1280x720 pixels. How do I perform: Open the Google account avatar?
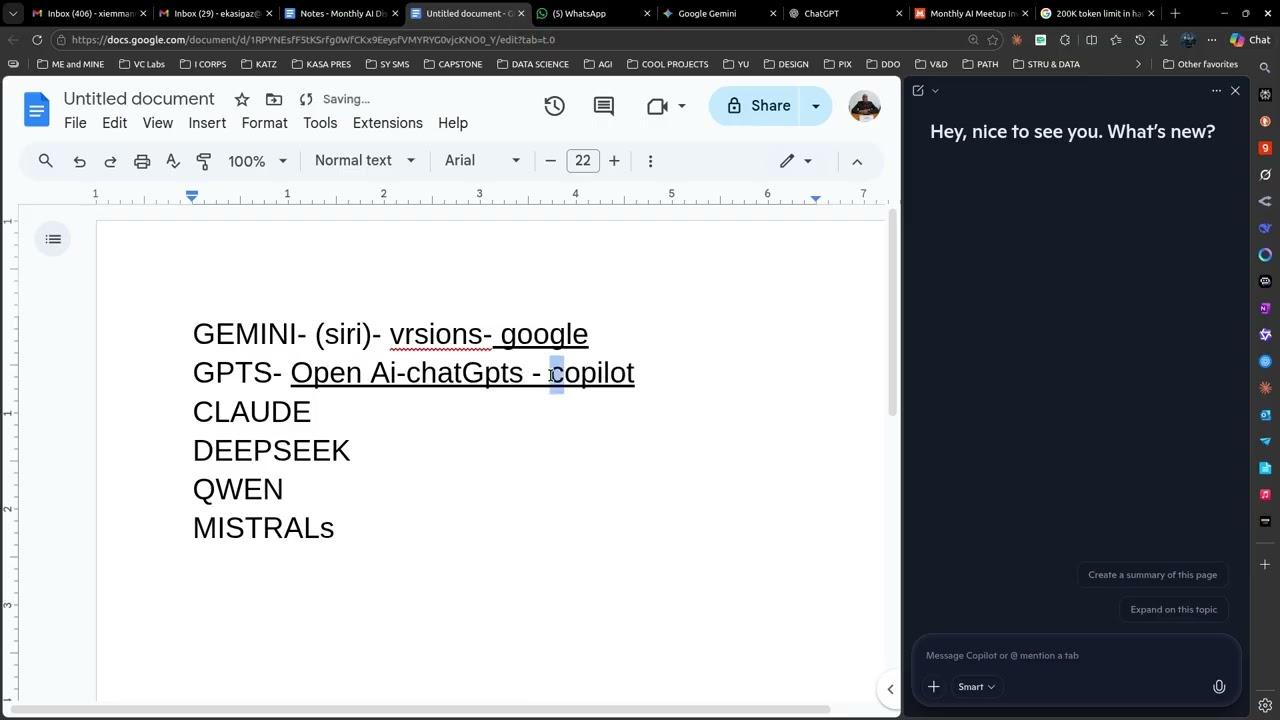(864, 106)
